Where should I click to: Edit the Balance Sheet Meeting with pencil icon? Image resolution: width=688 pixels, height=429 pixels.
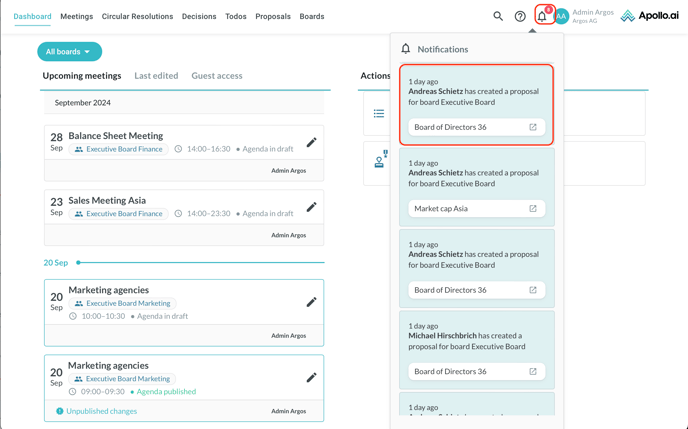point(311,143)
